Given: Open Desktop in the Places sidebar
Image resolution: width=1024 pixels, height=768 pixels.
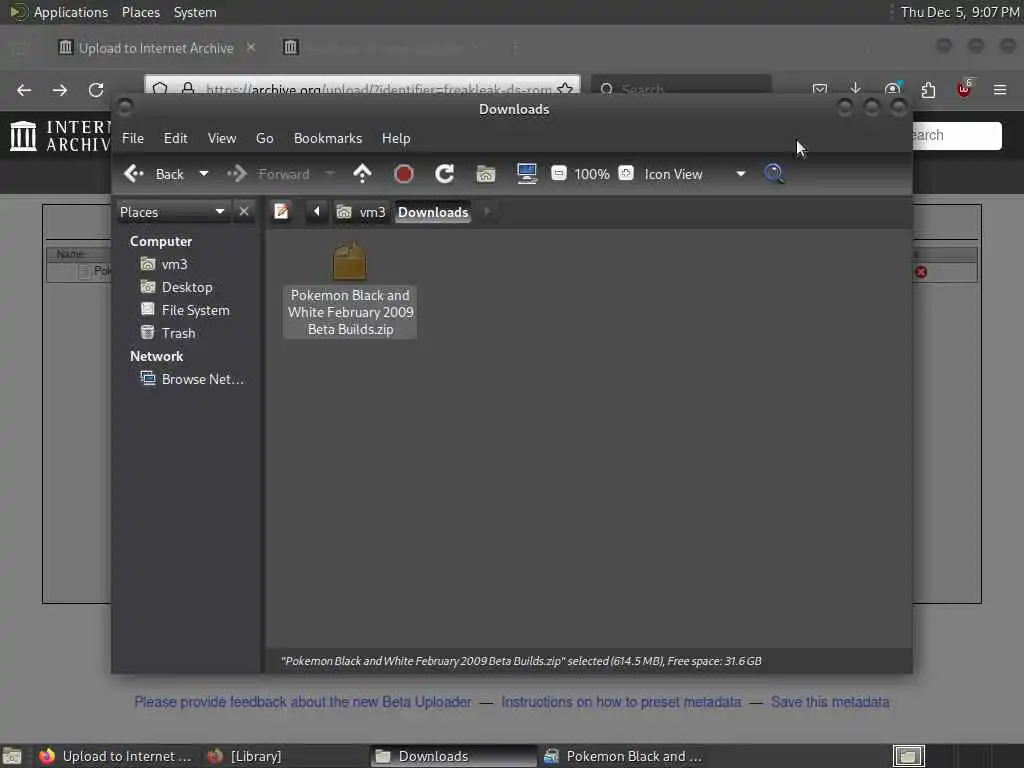Looking at the screenshot, I should [x=187, y=287].
